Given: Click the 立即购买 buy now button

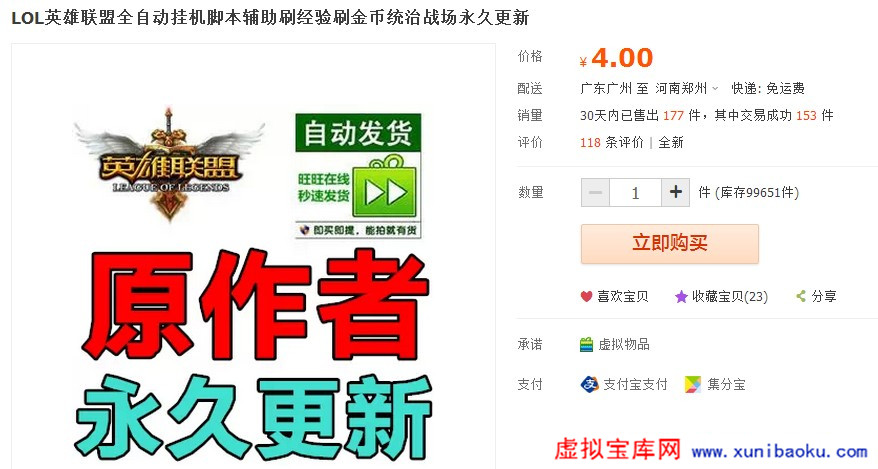Looking at the screenshot, I should tap(670, 243).
